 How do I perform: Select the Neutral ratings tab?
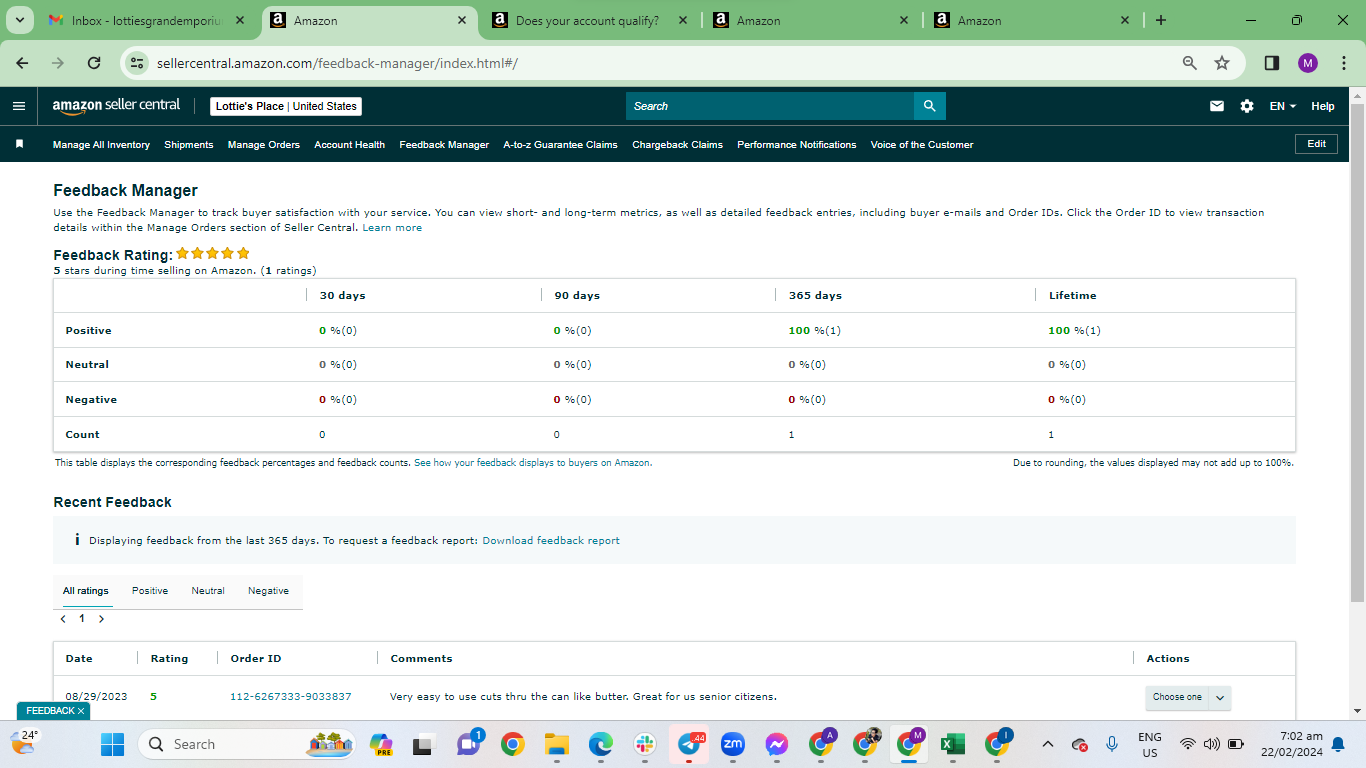coord(208,591)
